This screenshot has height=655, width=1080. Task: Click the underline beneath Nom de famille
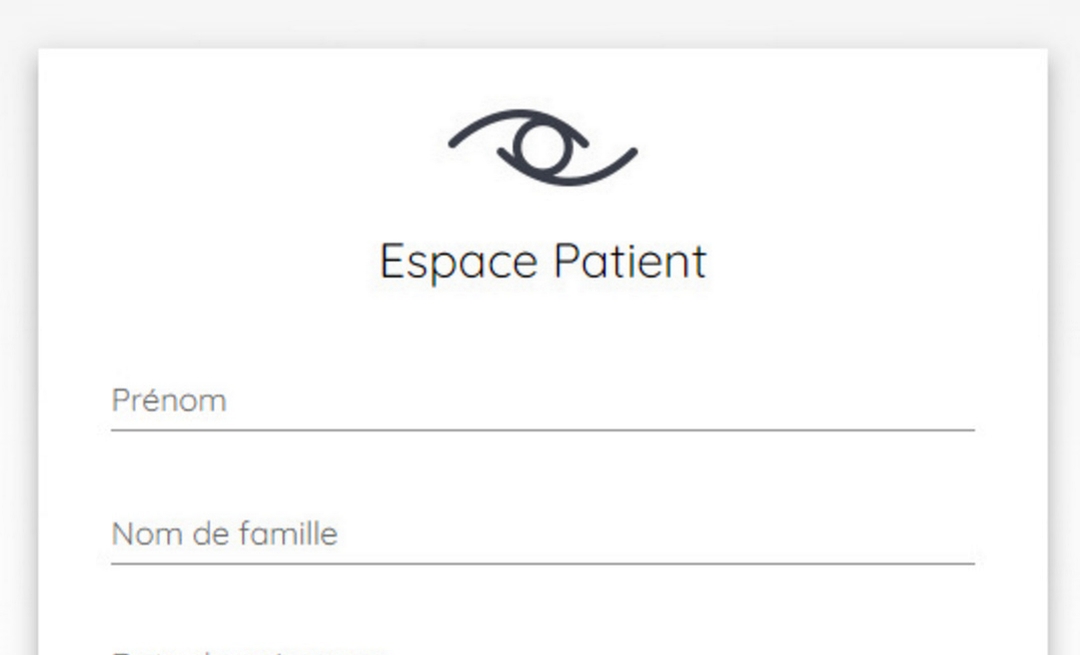[543, 564]
